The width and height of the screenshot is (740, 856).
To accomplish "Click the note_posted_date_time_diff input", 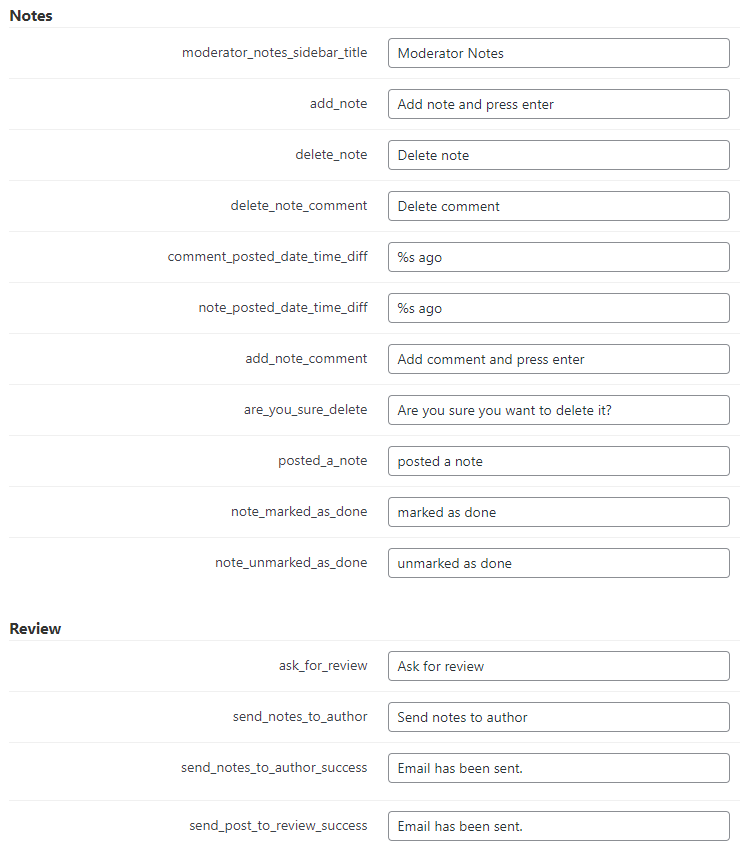I will point(559,308).
